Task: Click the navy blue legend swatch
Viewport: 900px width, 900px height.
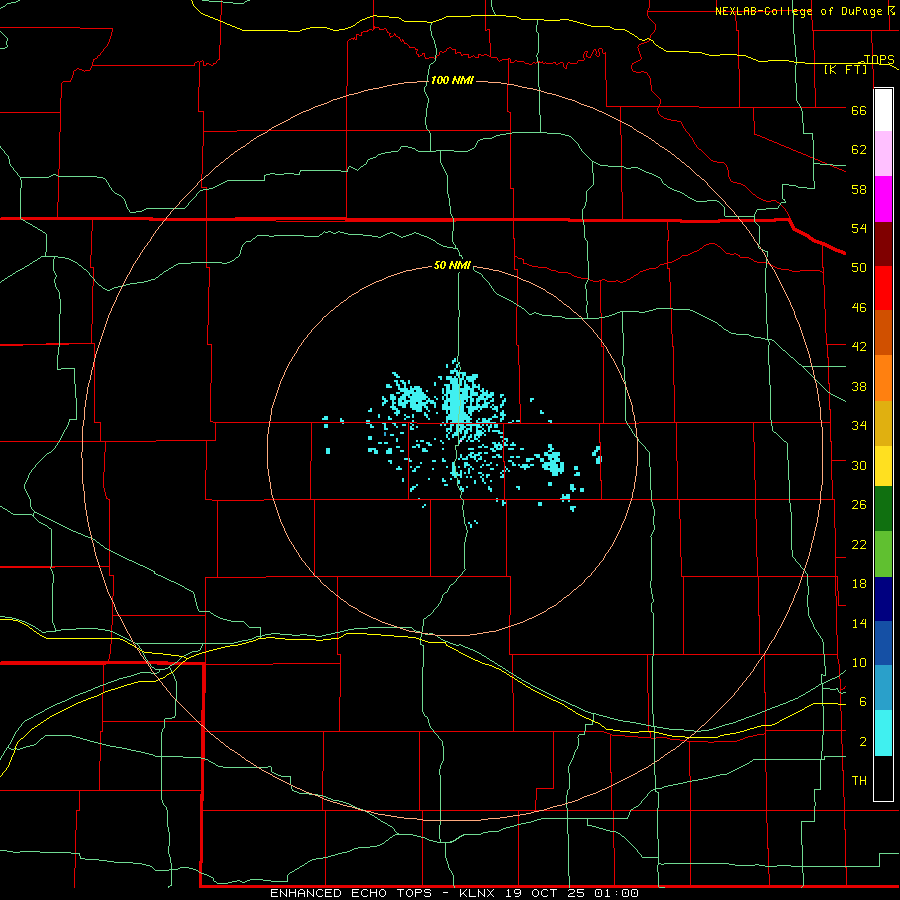Action: [883, 599]
